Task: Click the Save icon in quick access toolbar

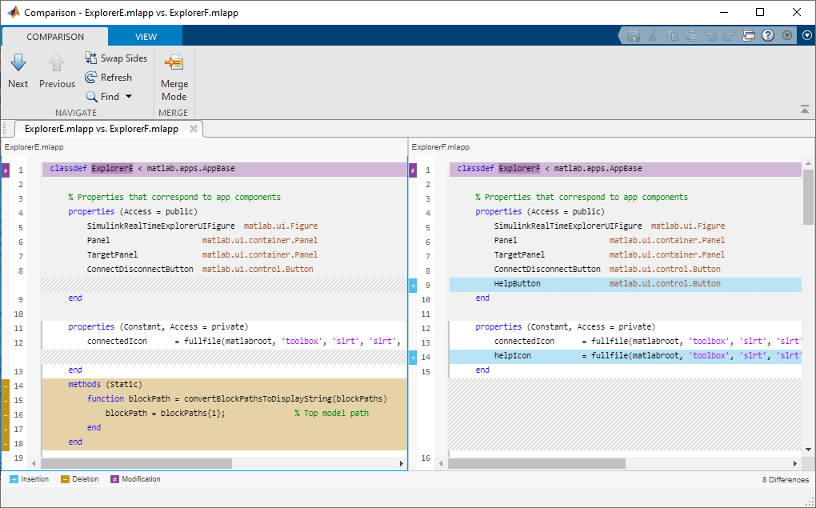Action: point(633,35)
